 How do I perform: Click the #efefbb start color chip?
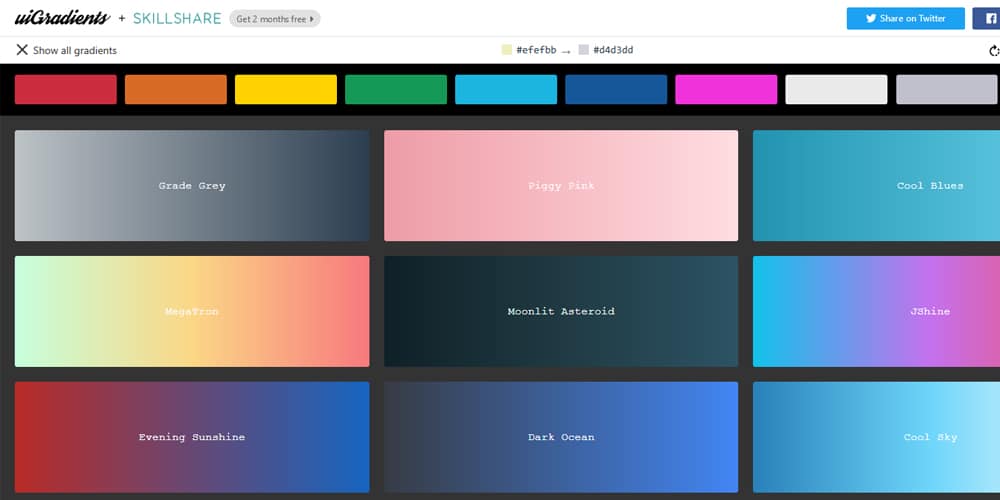pyautogui.click(x=506, y=50)
